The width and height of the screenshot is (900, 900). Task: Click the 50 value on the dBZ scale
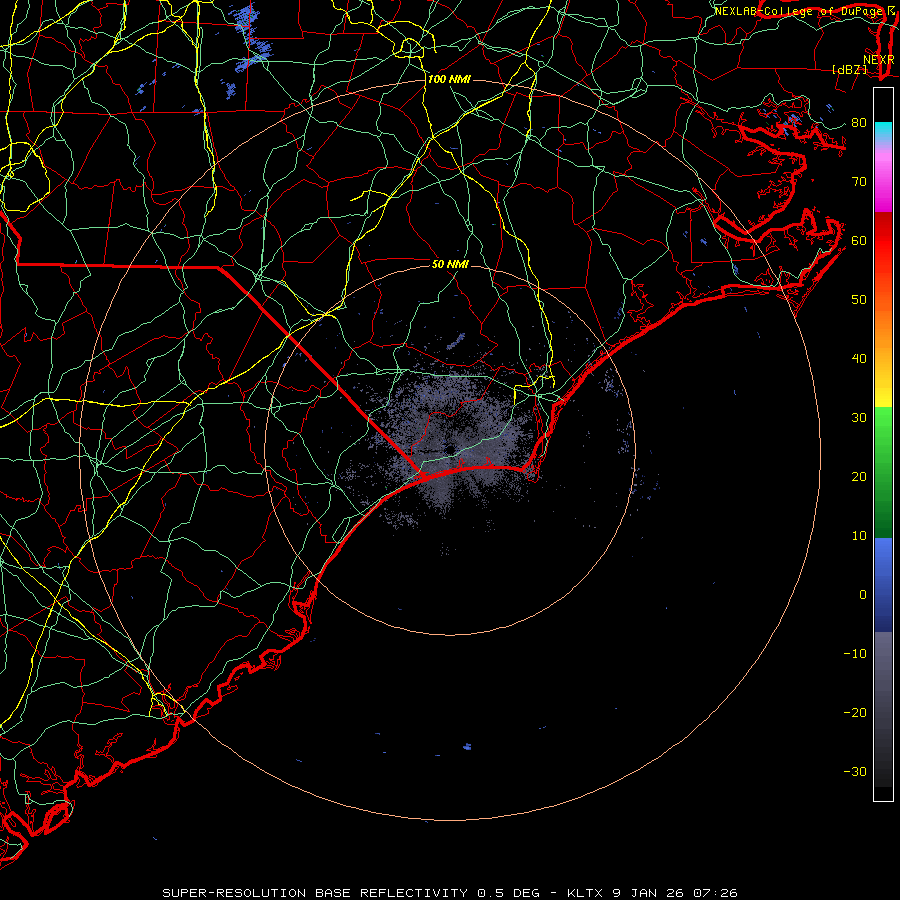click(x=859, y=300)
